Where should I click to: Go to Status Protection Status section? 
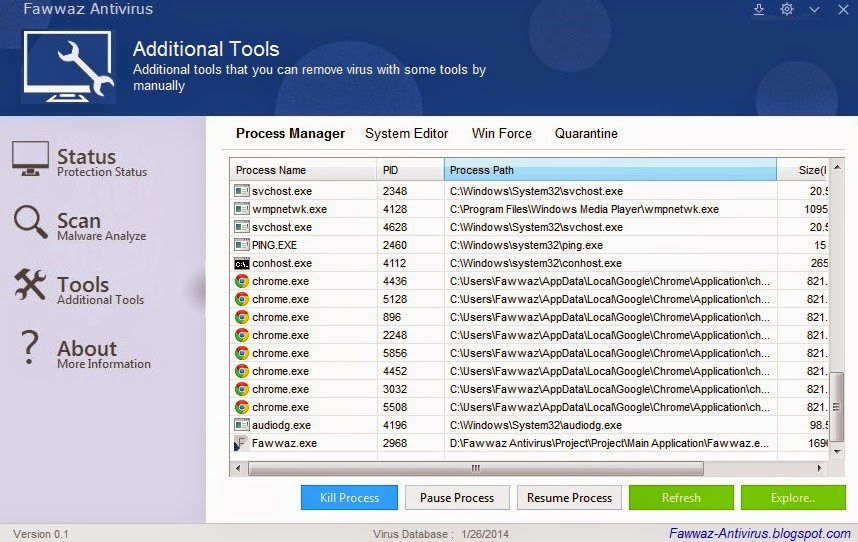(102, 162)
